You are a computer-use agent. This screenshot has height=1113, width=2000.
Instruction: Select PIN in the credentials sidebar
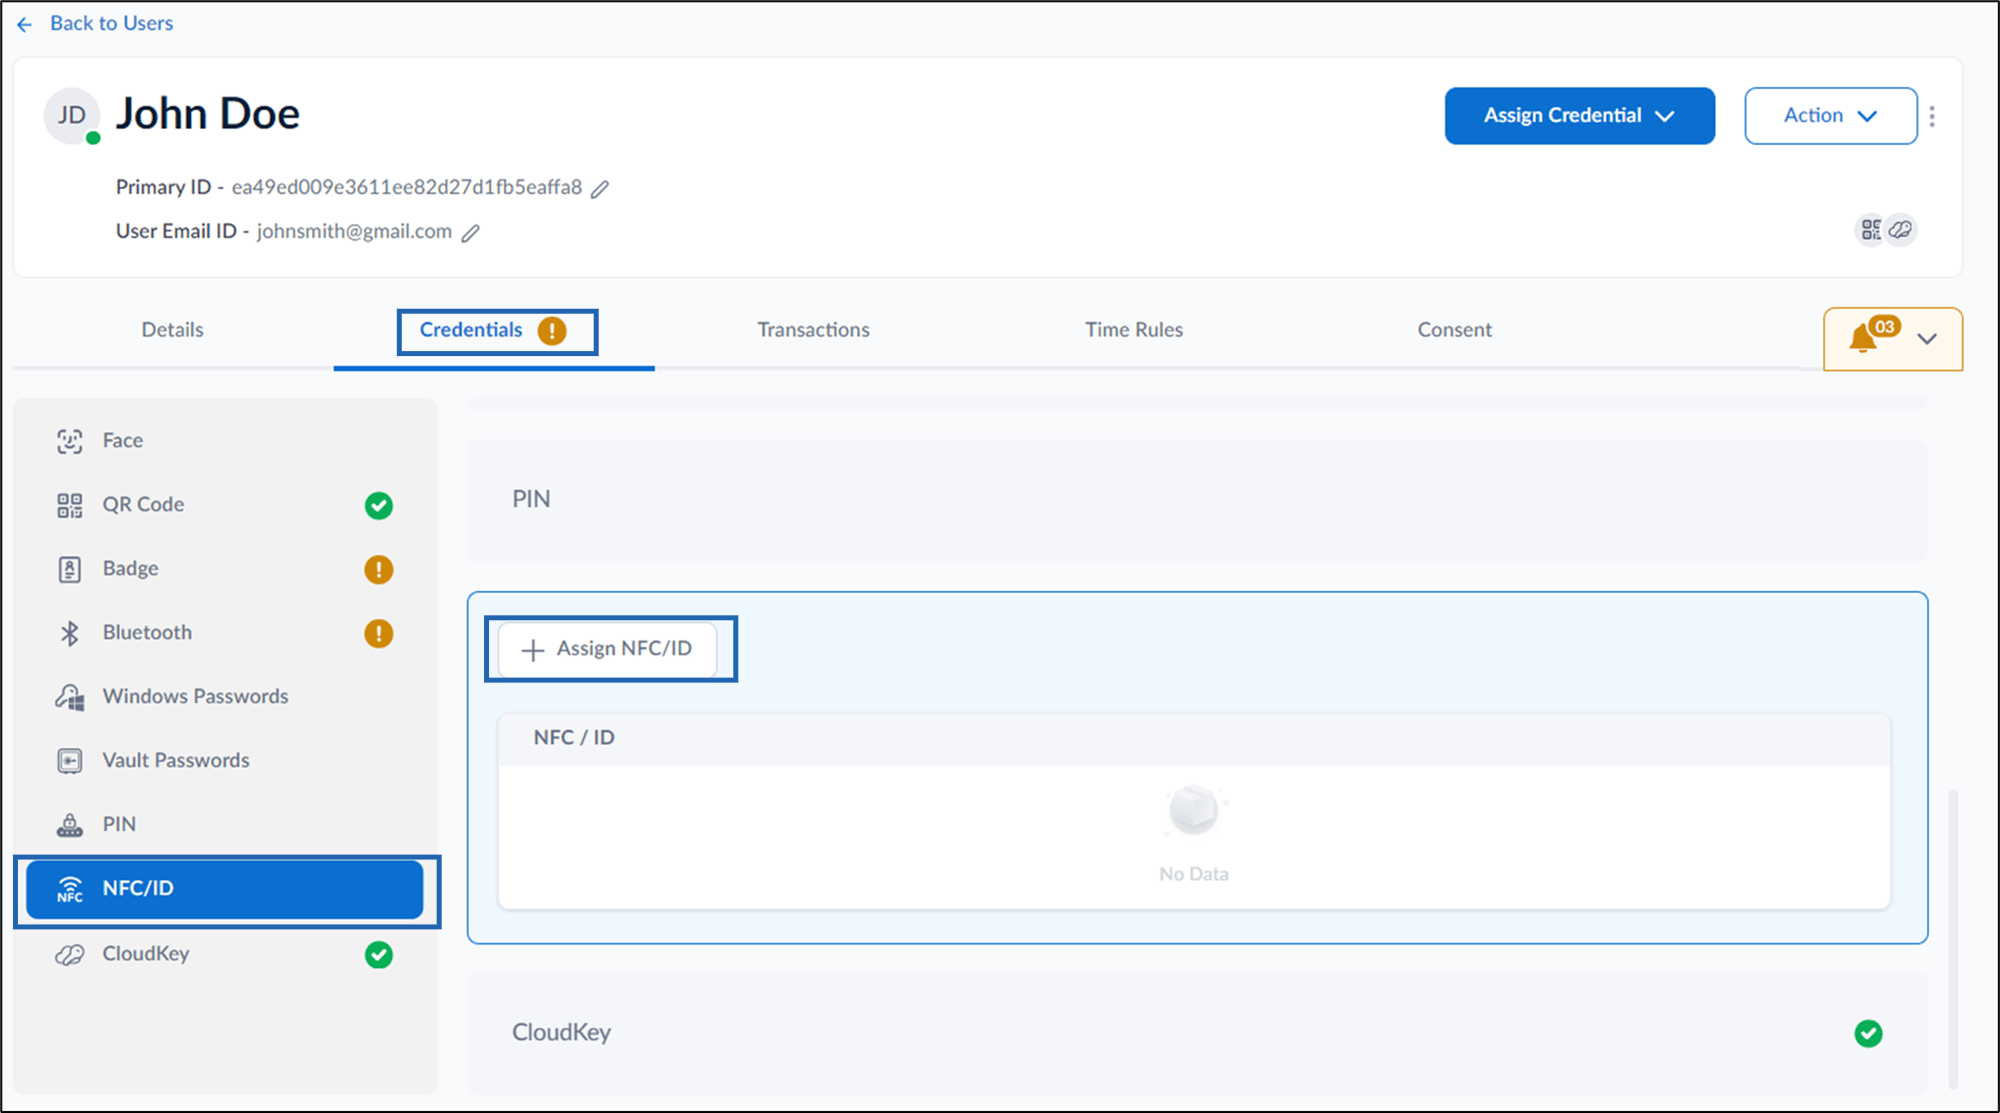pyautogui.click(x=224, y=824)
